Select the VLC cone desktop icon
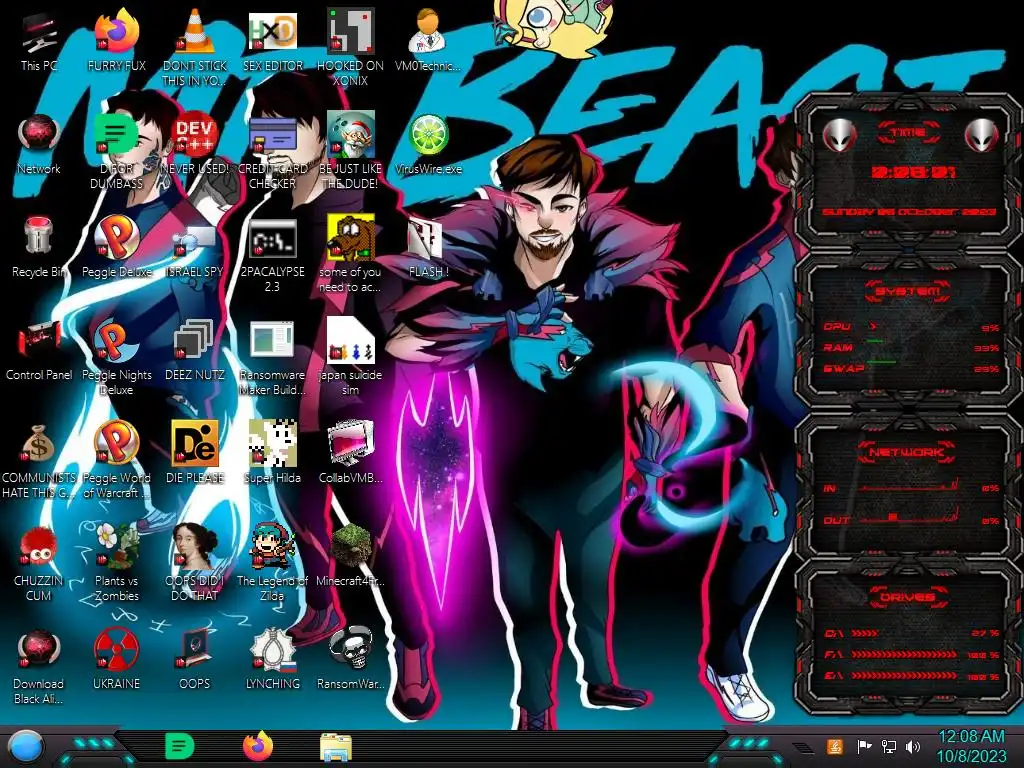1024x768 pixels. click(195, 31)
